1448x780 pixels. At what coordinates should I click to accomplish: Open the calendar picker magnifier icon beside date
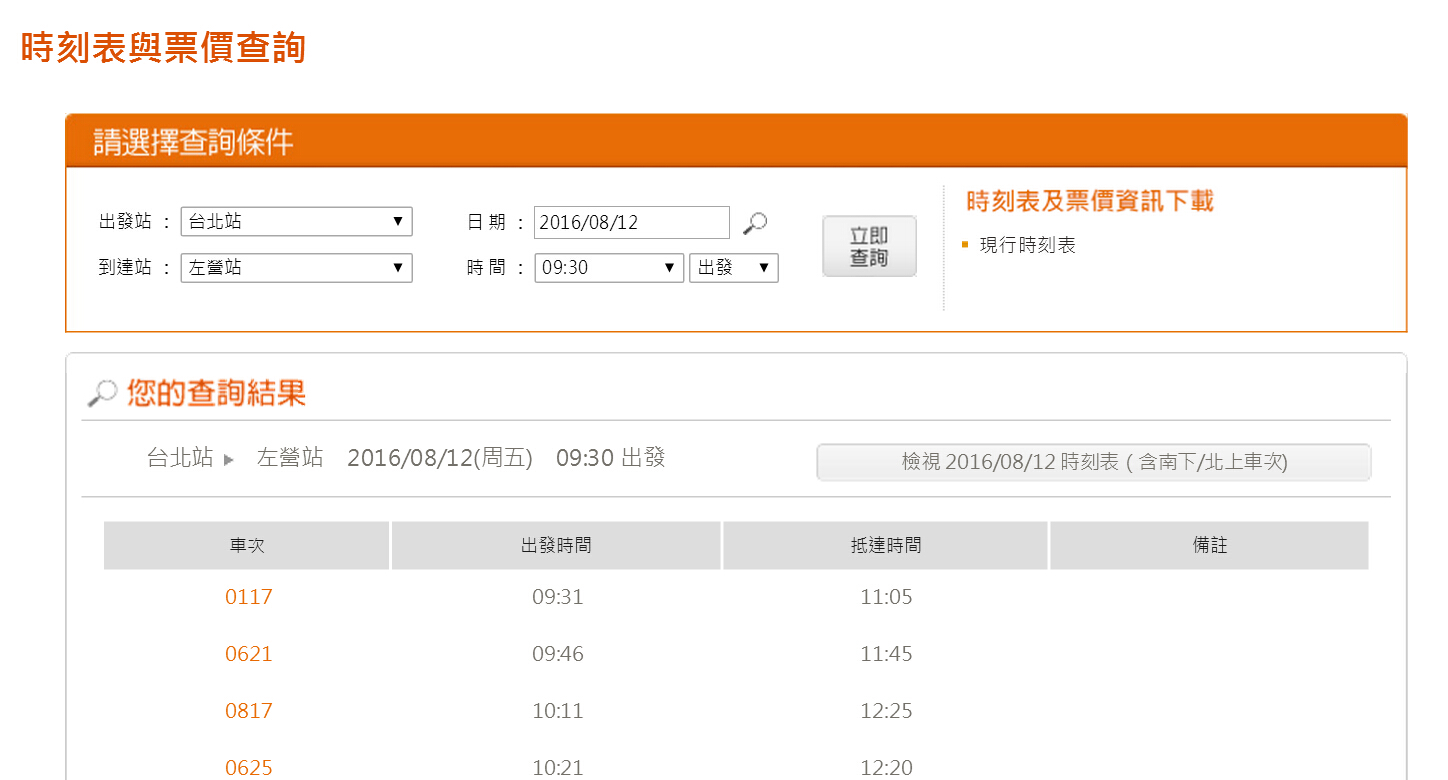755,222
